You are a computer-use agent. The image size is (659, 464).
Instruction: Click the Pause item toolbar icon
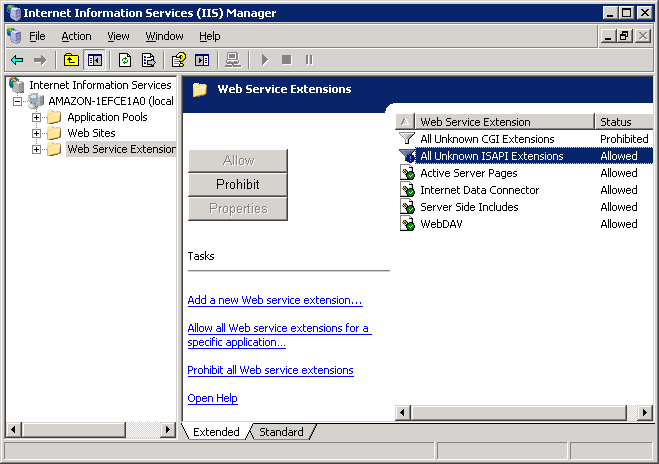[x=309, y=60]
